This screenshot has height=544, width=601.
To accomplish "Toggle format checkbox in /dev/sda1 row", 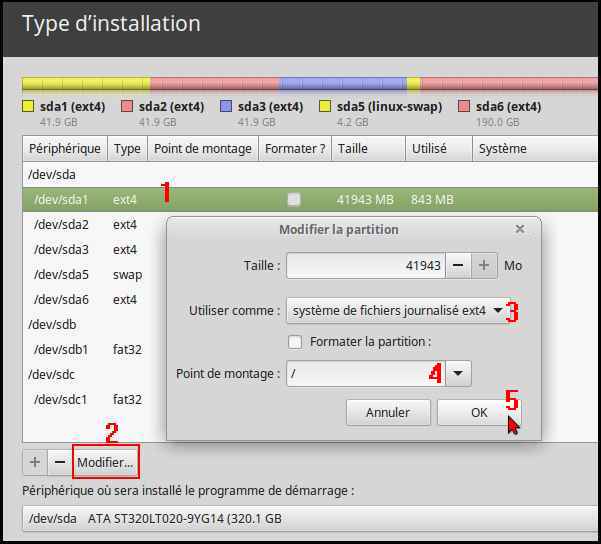I will click(293, 199).
